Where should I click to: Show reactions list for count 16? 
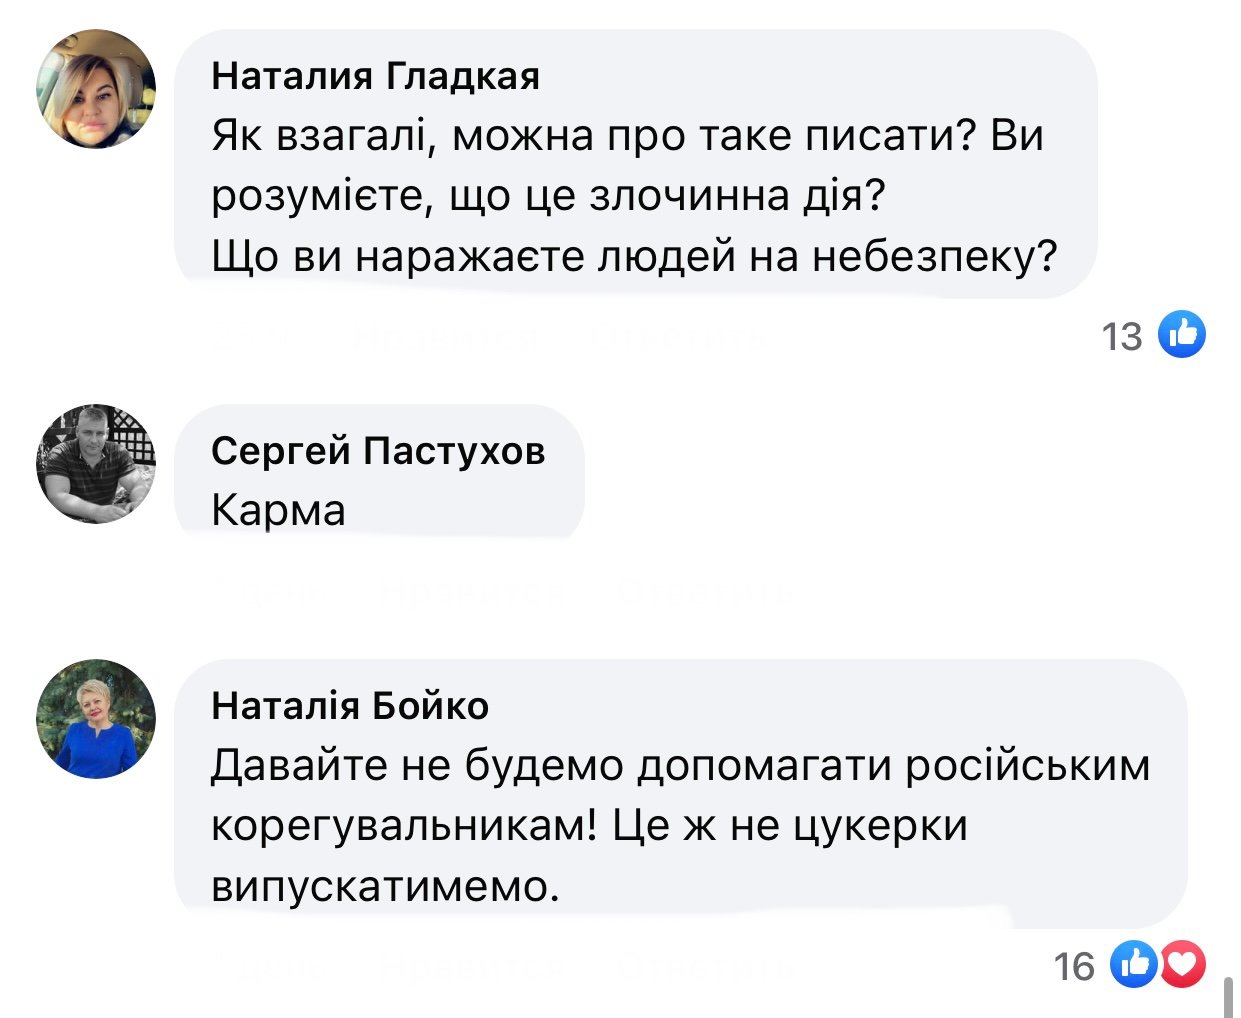pos(1074,966)
